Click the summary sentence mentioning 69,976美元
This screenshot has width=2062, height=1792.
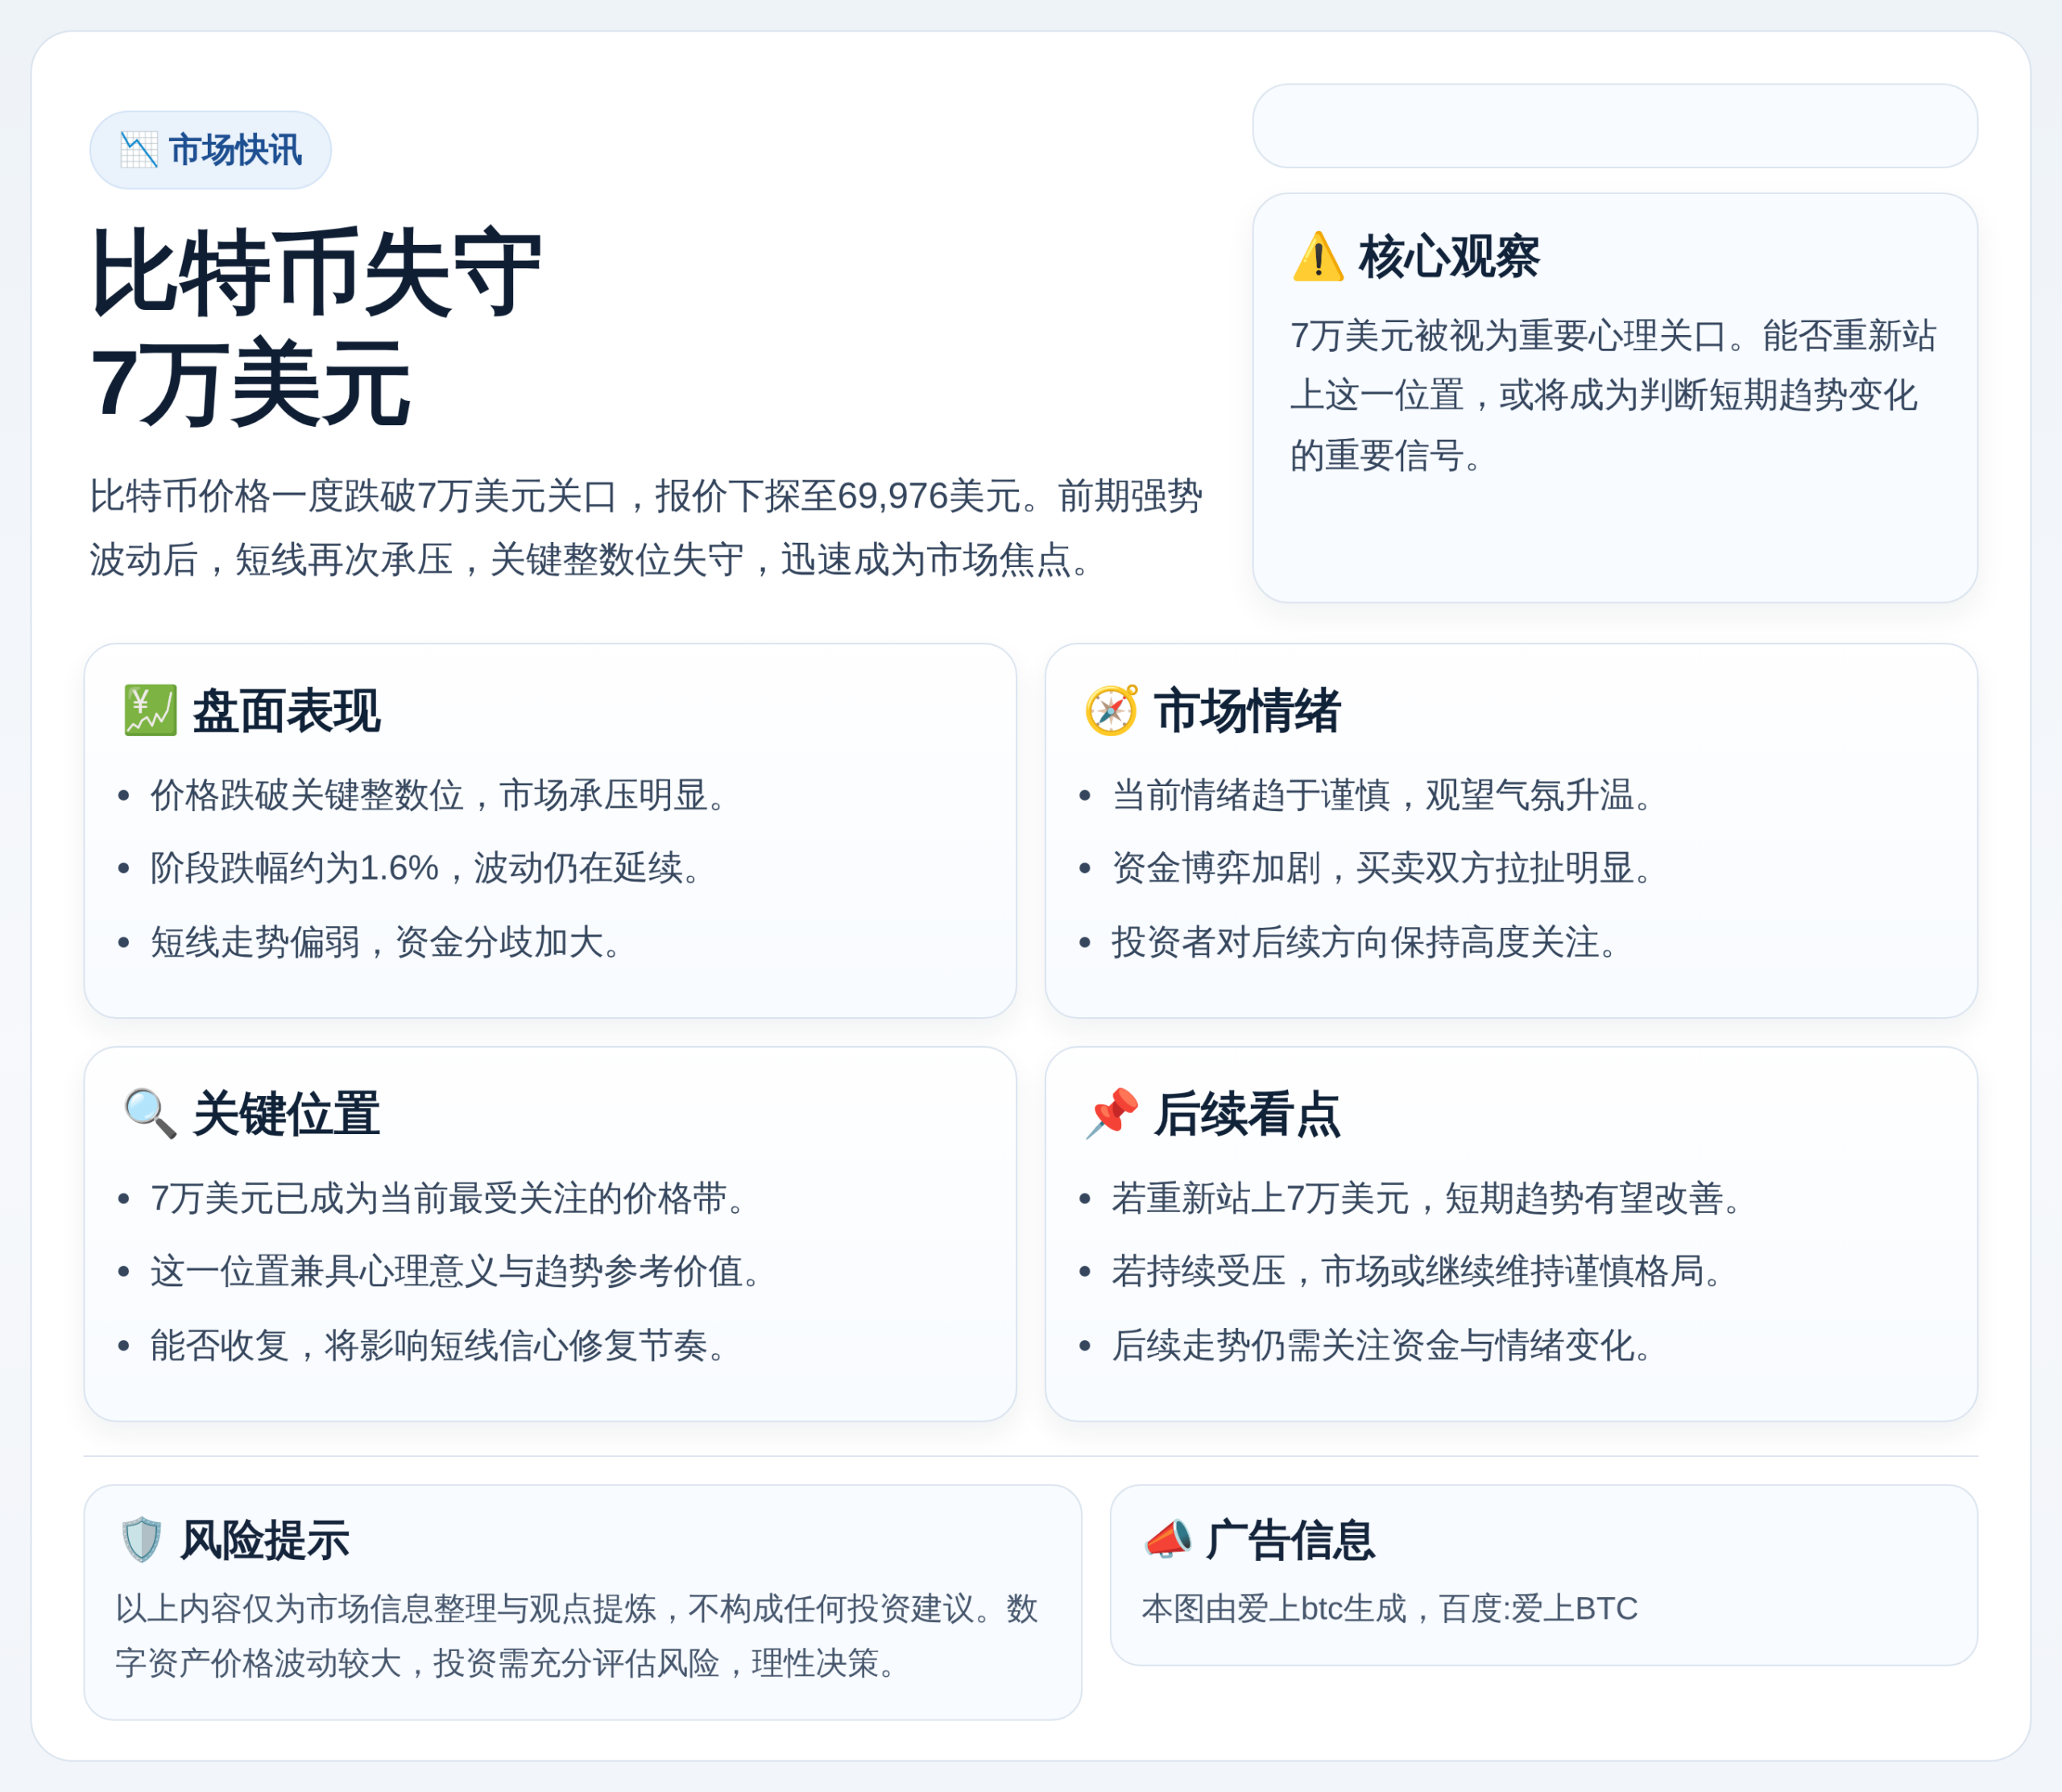click(x=646, y=527)
